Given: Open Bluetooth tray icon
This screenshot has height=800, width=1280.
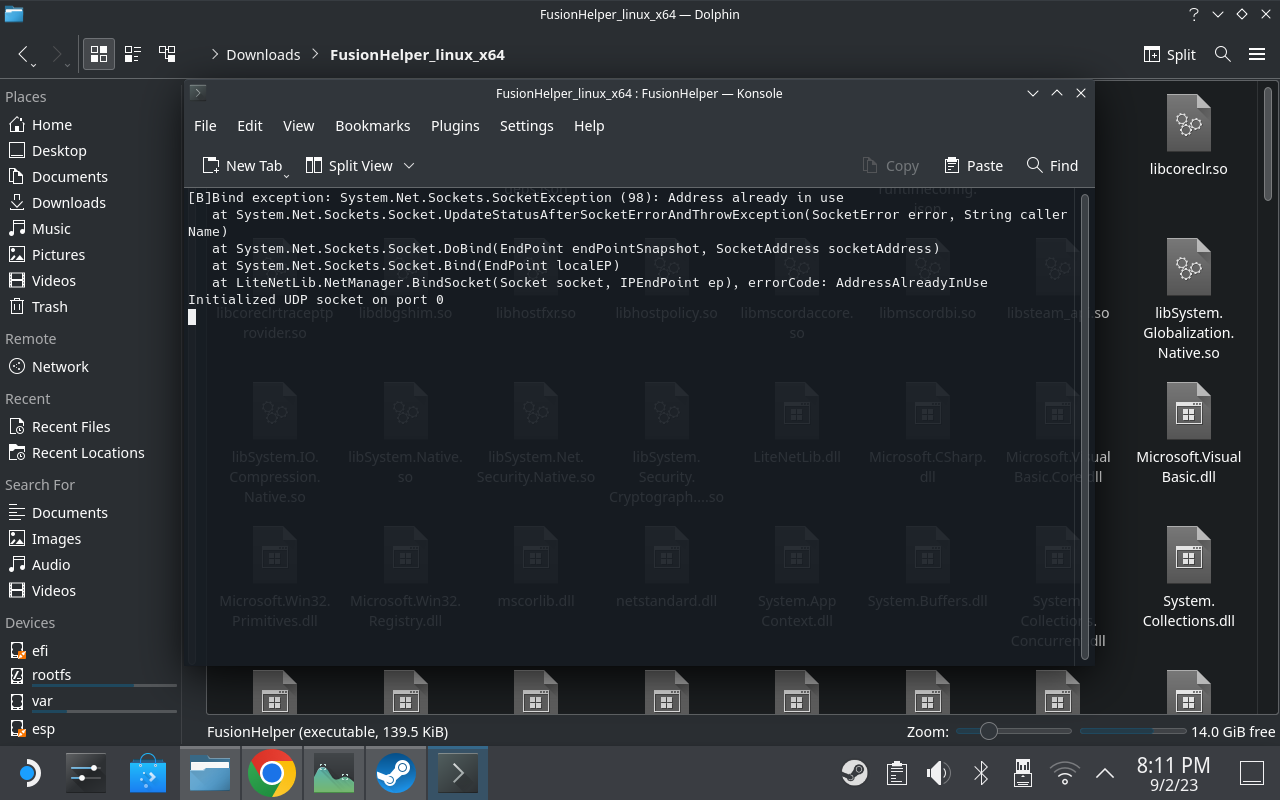Looking at the screenshot, I should click(x=981, y=773).
